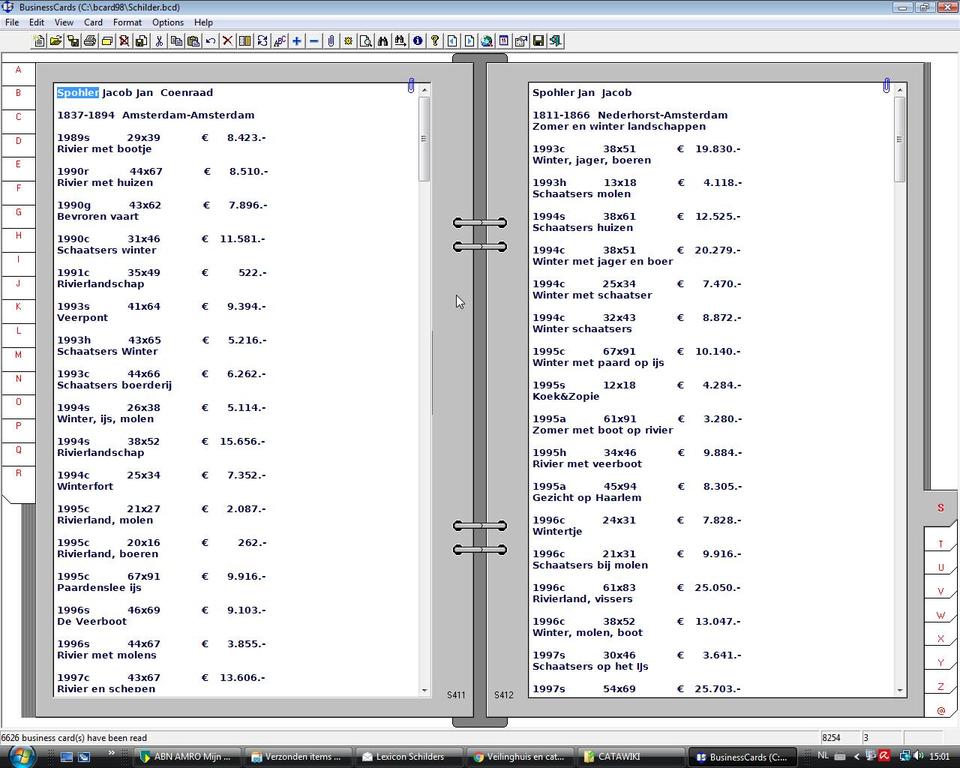Select the letter T index tab

940,544
